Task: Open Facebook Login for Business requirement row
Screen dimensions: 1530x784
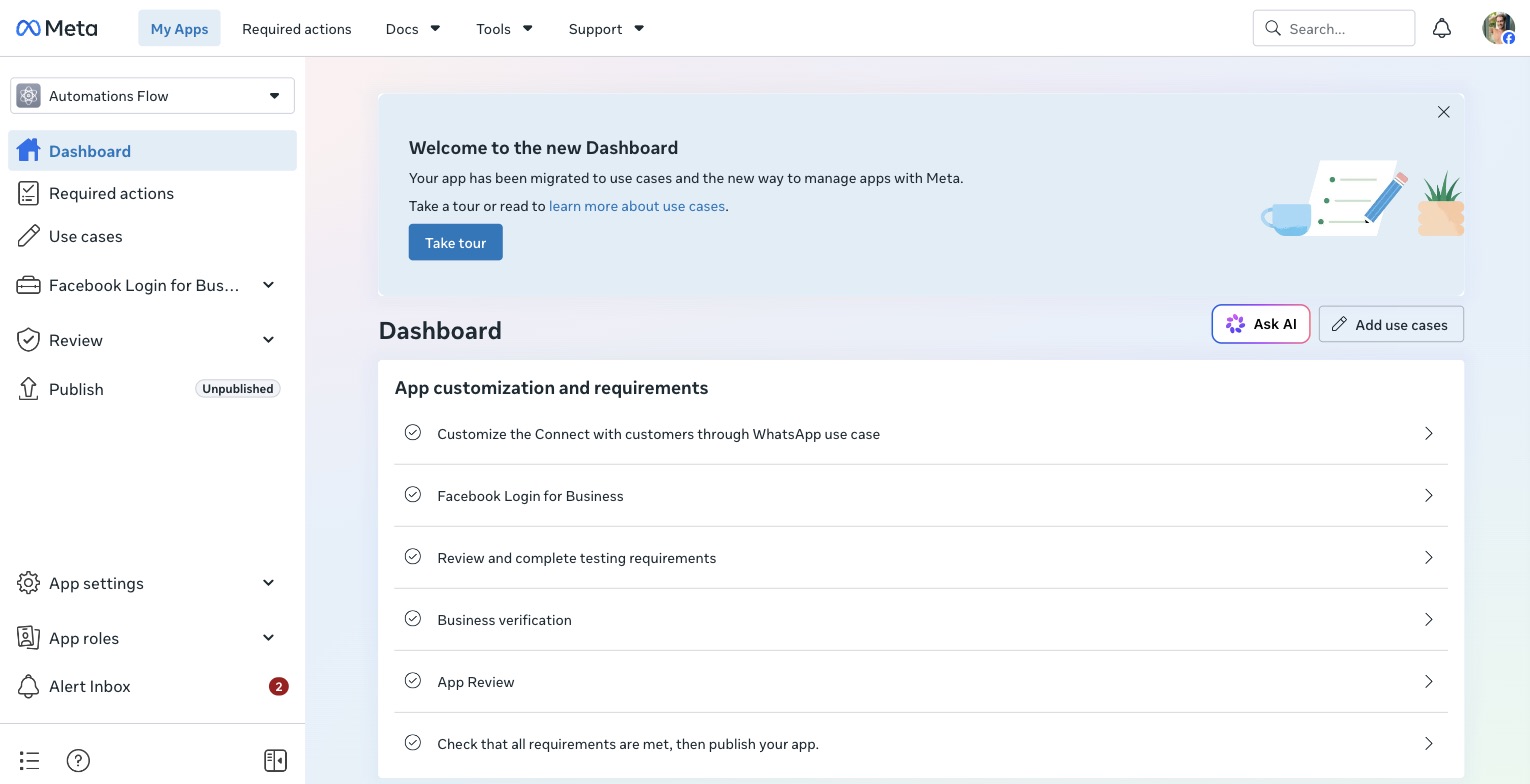Action: [921, 495]
